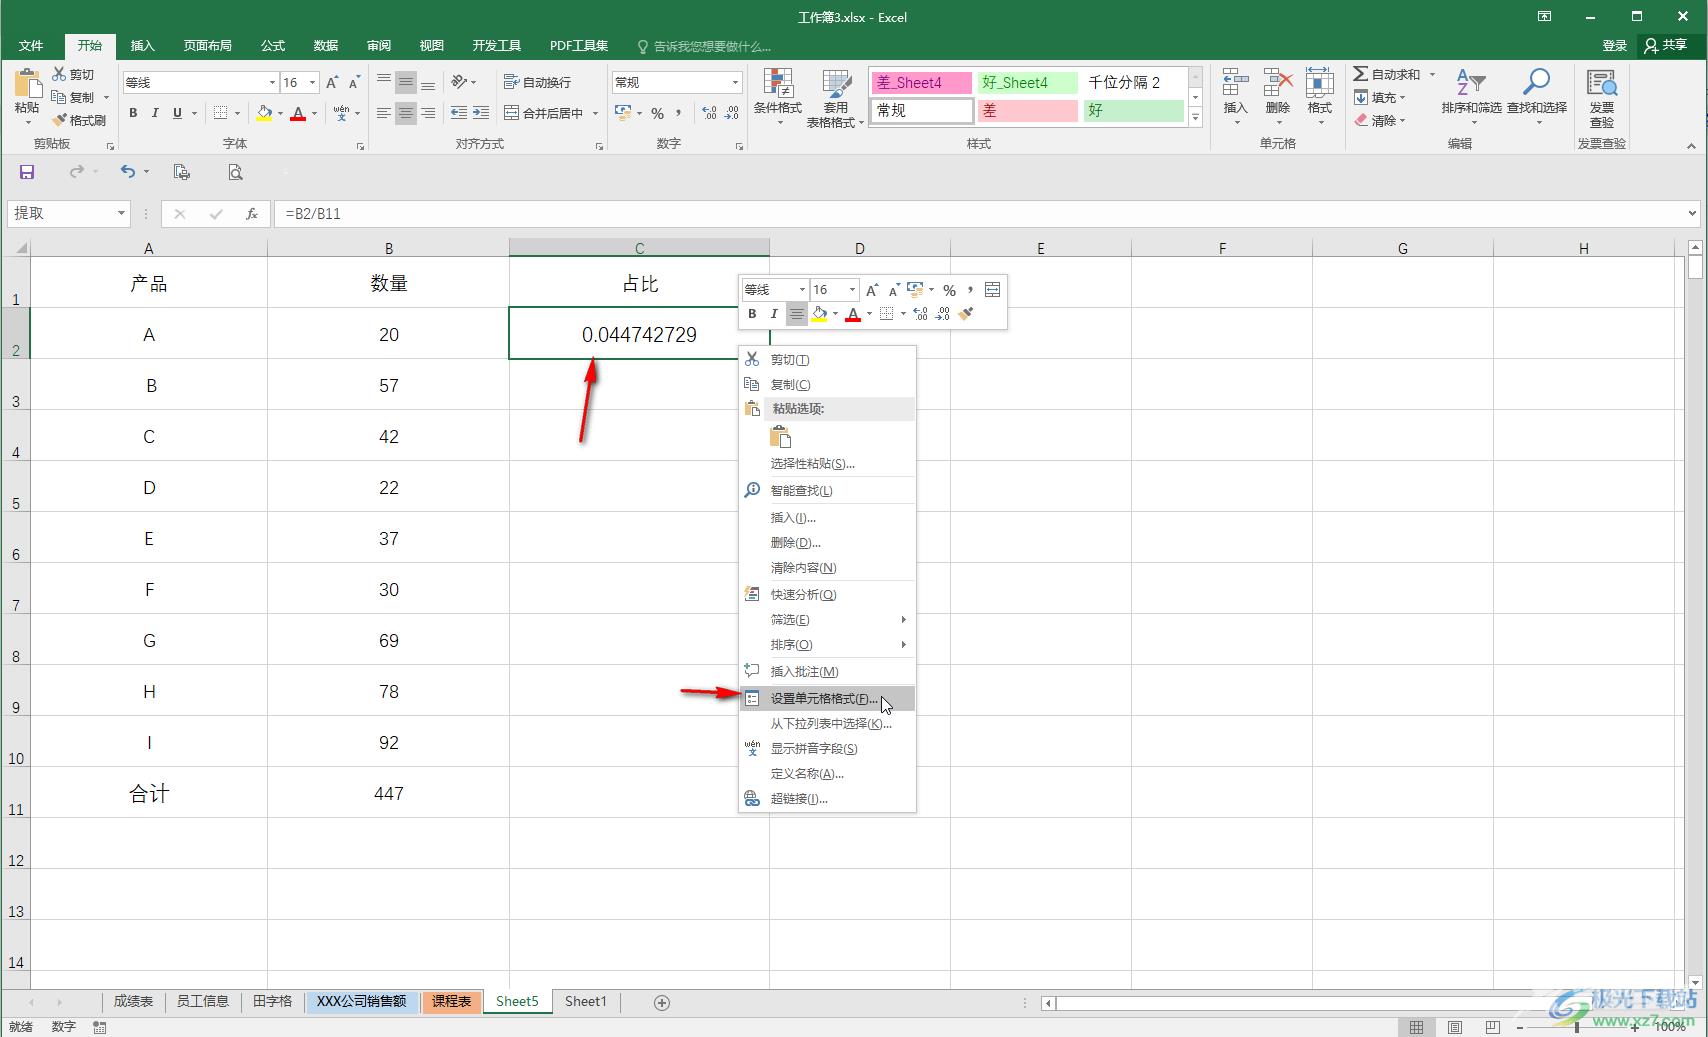
Task: Click the Format as Table icon
Action: pos(836,84)
